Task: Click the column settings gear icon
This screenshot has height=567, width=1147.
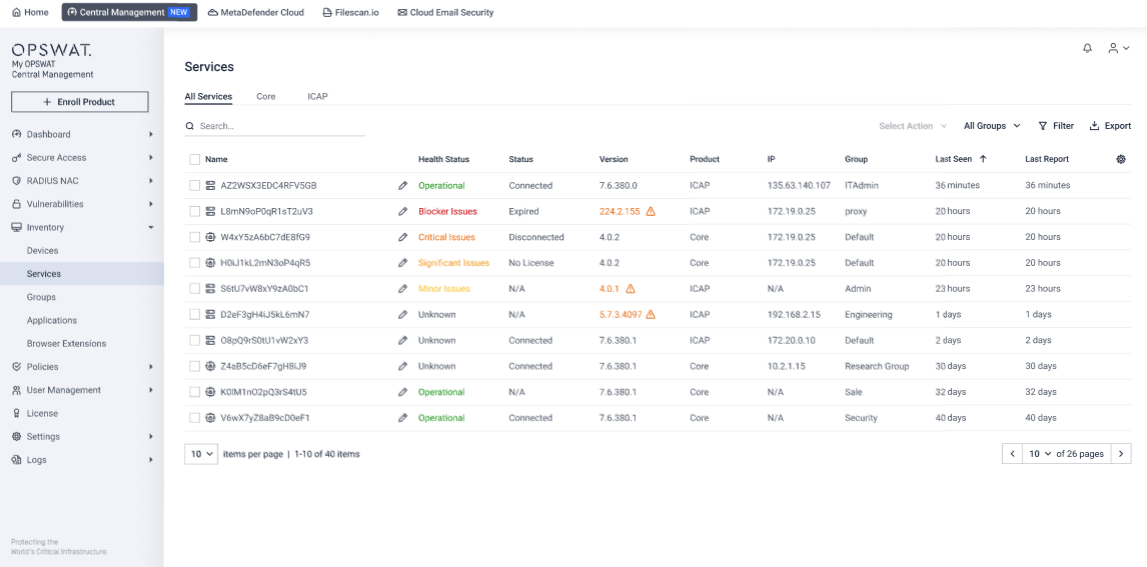Action: (x=1120, y=159)
